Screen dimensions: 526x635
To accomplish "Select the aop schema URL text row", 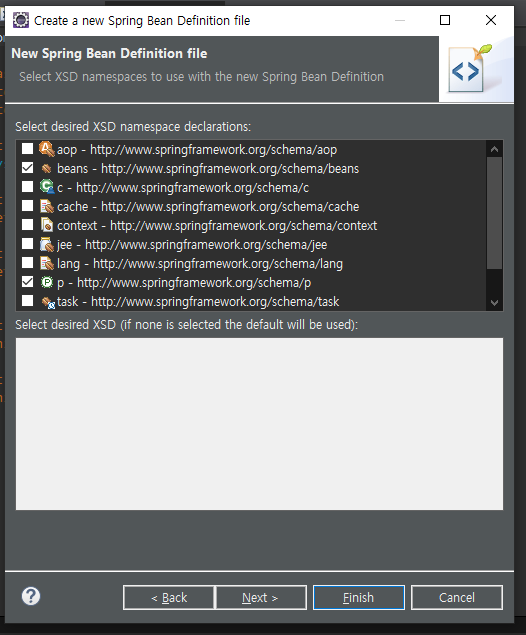I will (197, 150).
